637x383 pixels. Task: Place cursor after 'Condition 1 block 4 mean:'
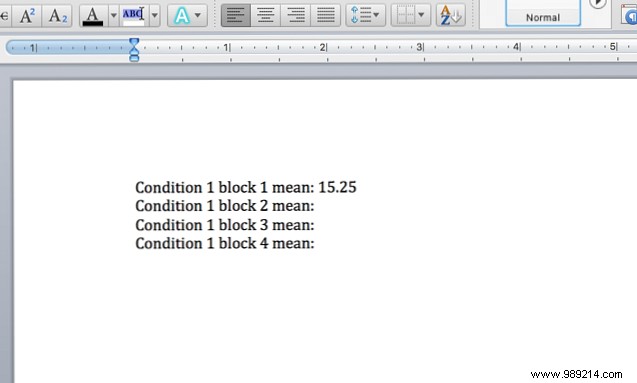[x=315, y=243]
